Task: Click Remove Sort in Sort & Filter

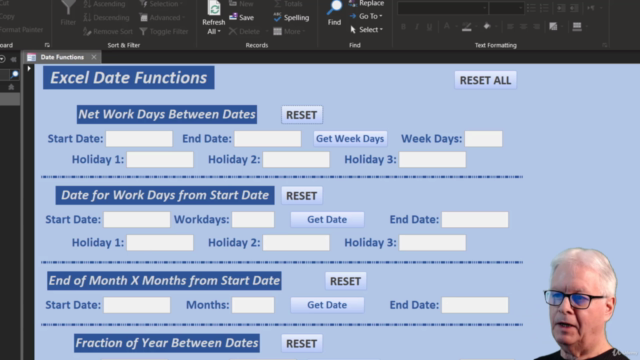Action: [x=108, y=31]
